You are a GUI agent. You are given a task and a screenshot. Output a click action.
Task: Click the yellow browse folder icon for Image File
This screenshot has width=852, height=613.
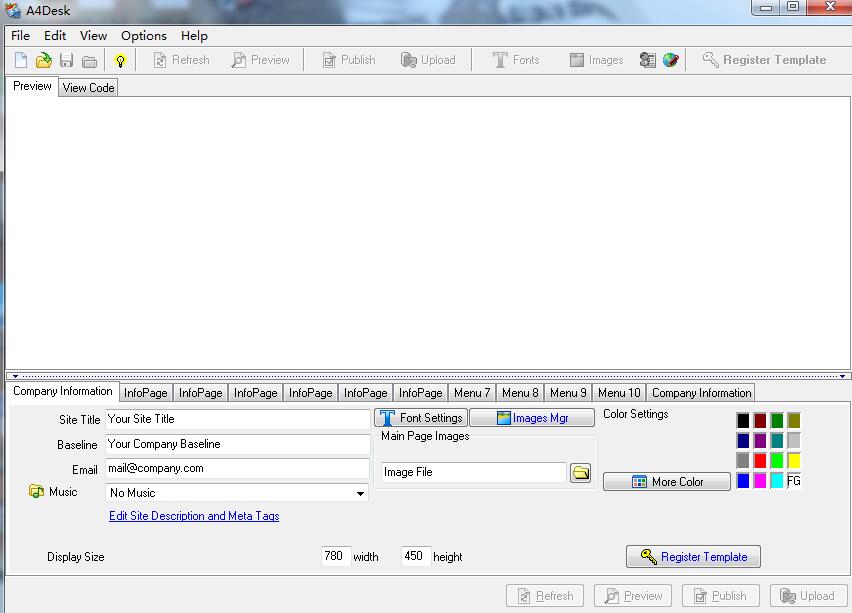[580, 473]
